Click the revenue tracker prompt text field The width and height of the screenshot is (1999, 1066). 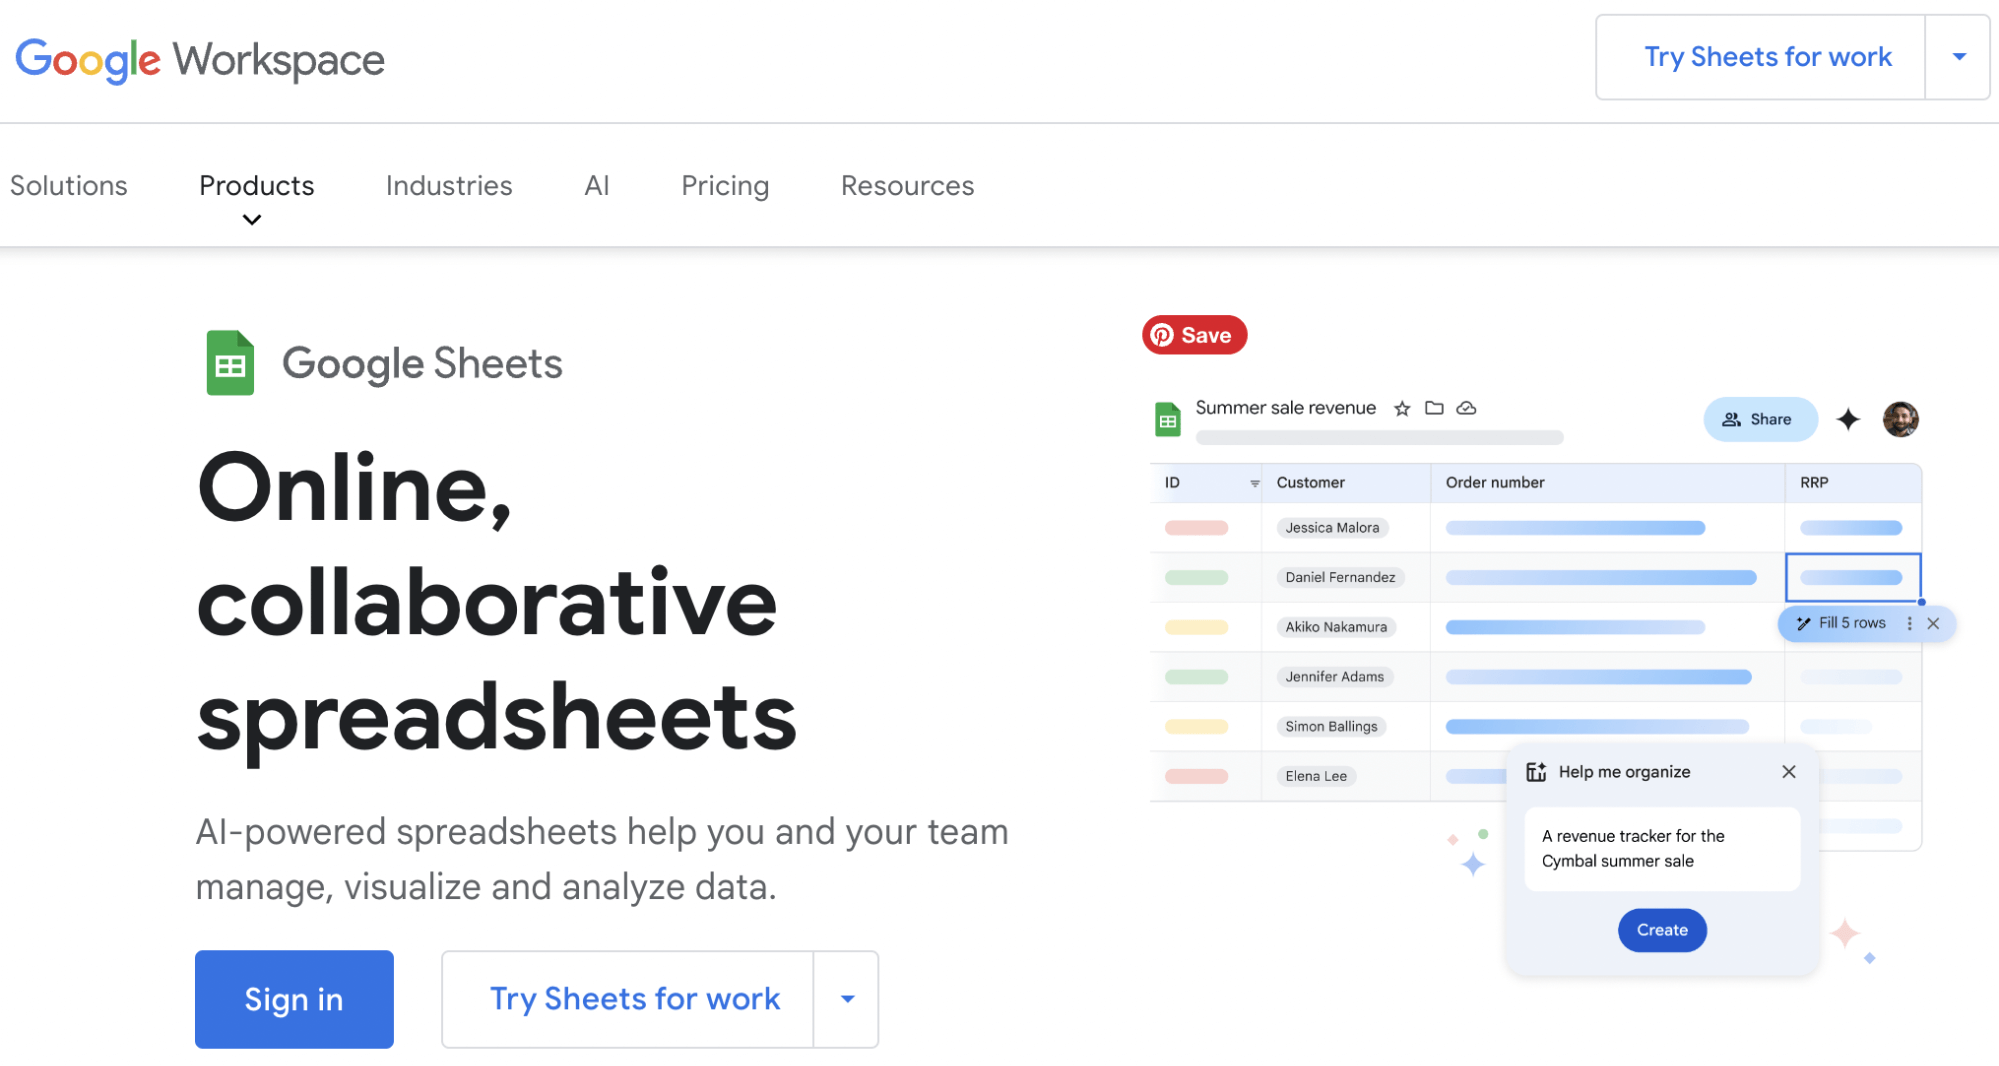1662,848
